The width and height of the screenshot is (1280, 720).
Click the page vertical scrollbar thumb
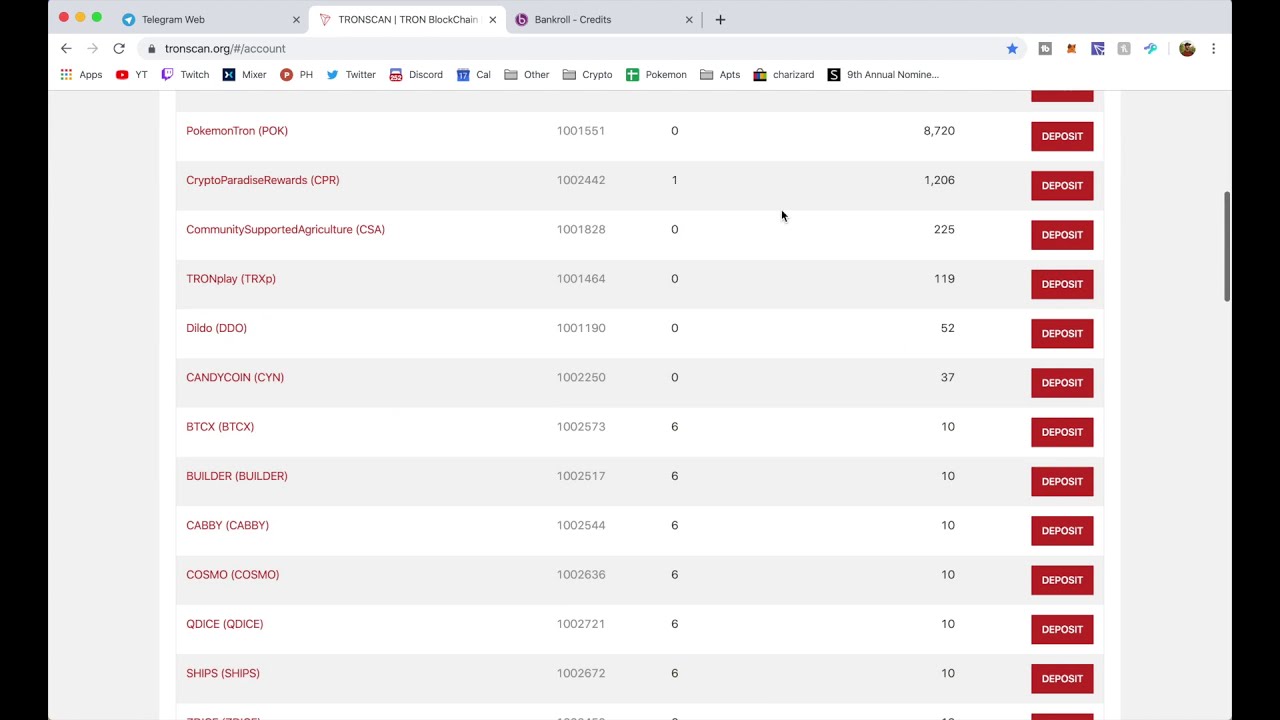click(x=1226, y=245)
